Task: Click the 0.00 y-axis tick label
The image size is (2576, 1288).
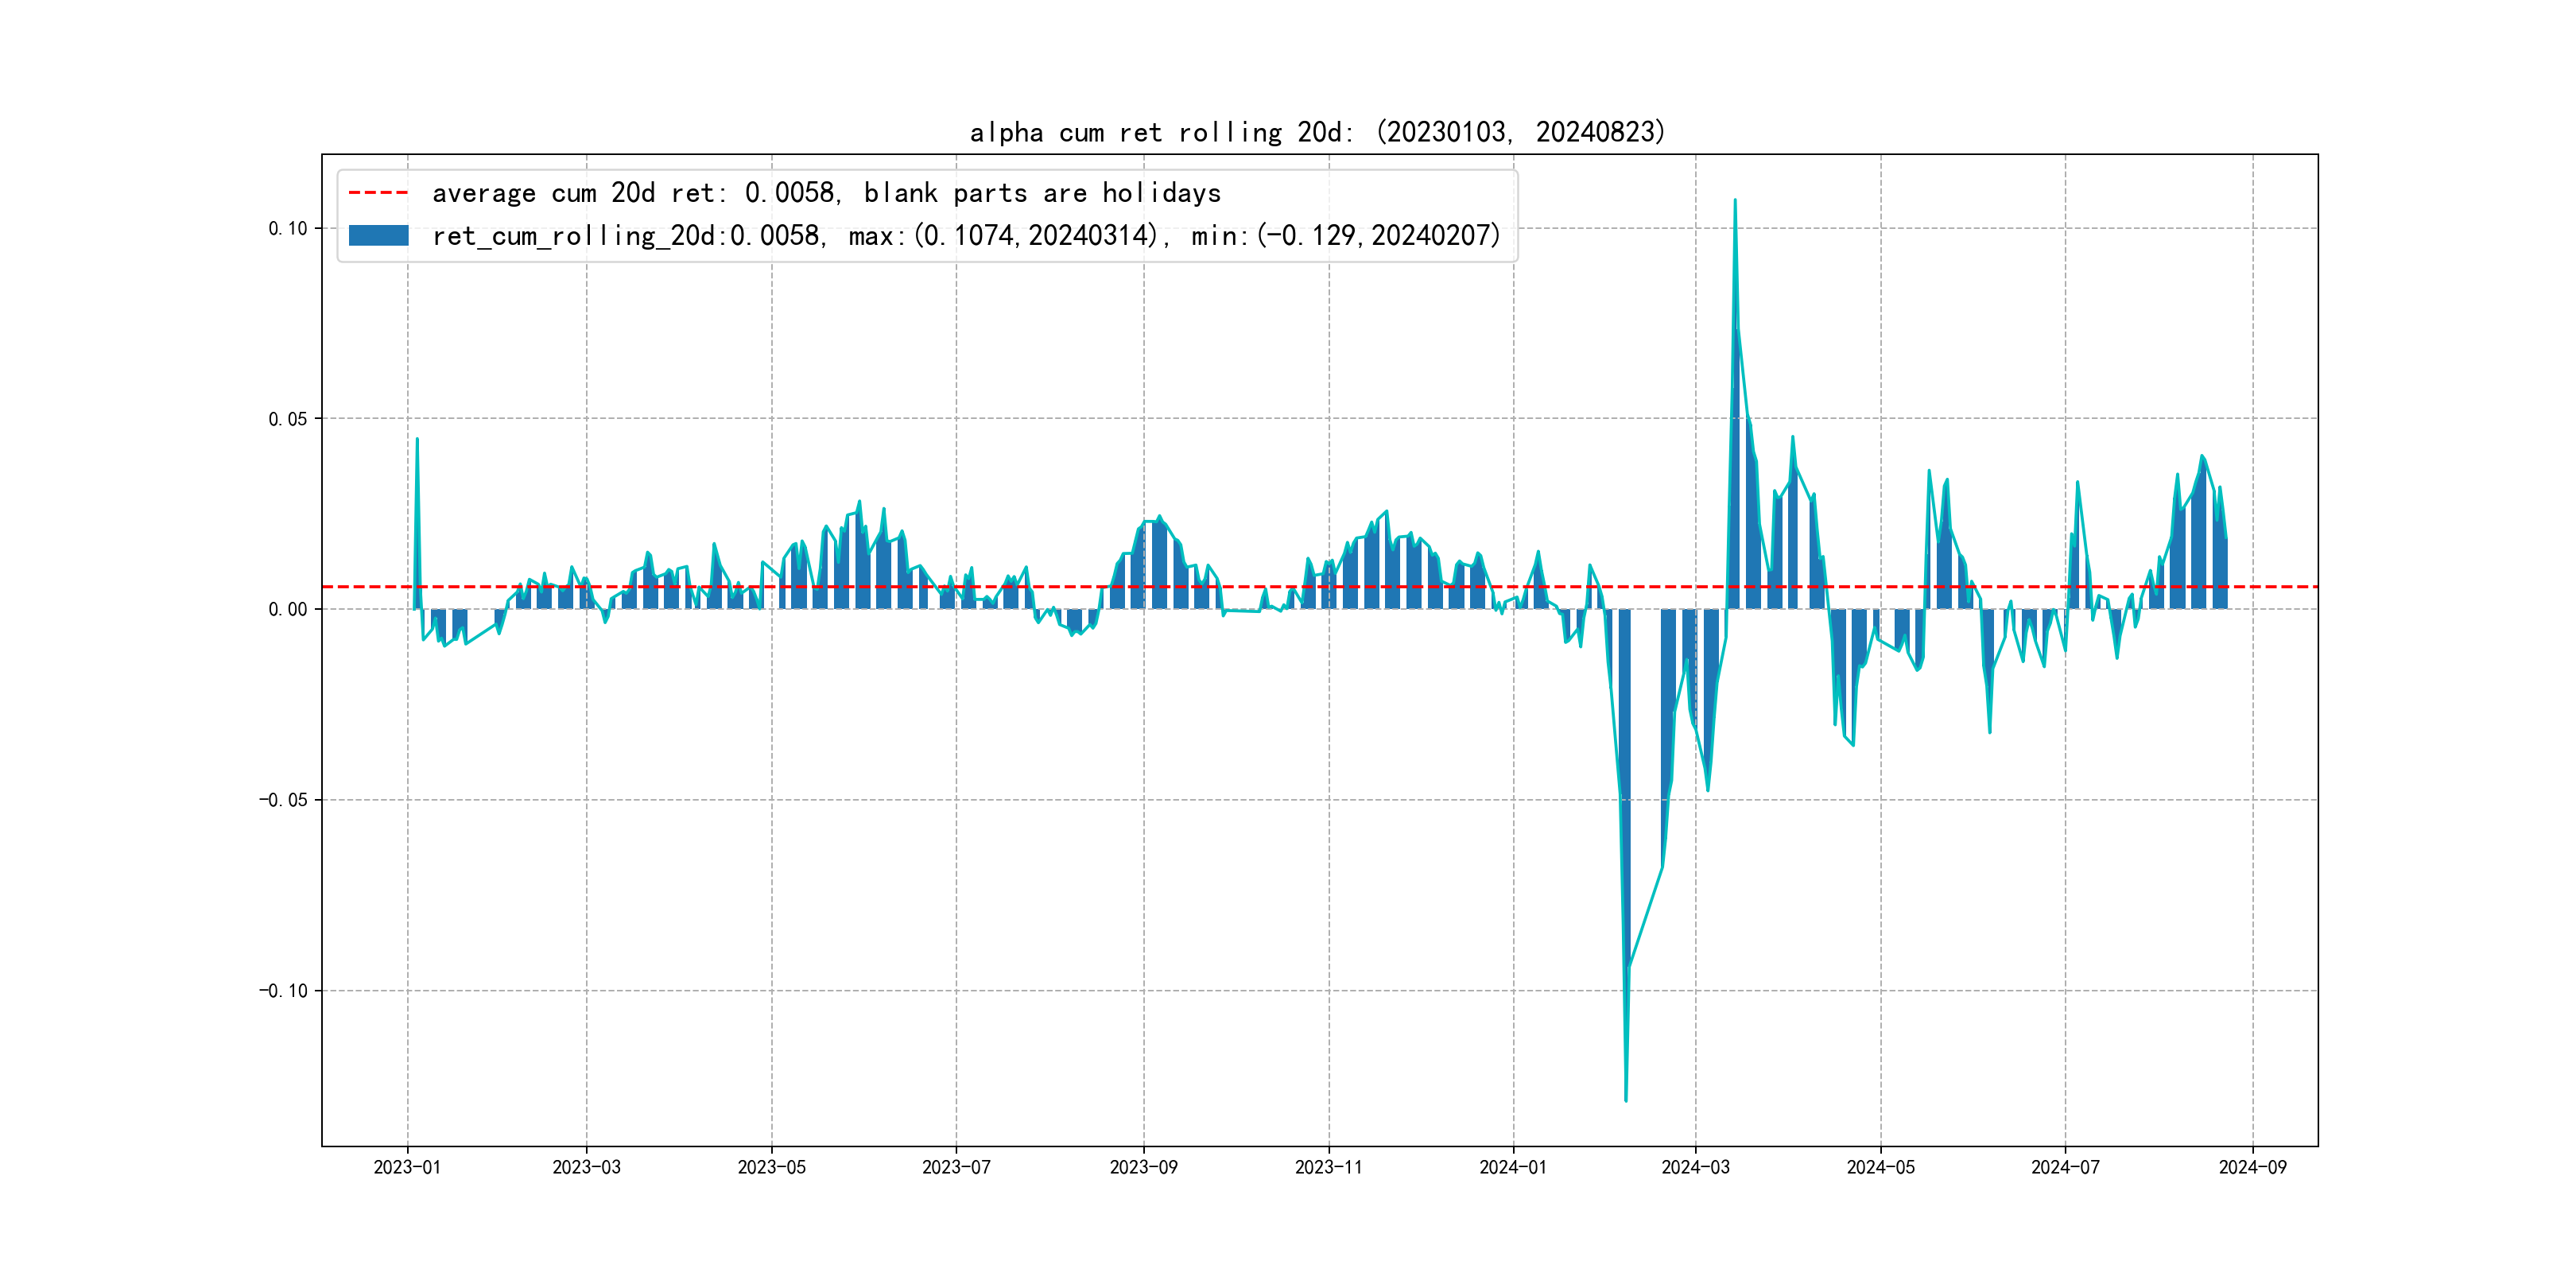Action: click(288, 609)
